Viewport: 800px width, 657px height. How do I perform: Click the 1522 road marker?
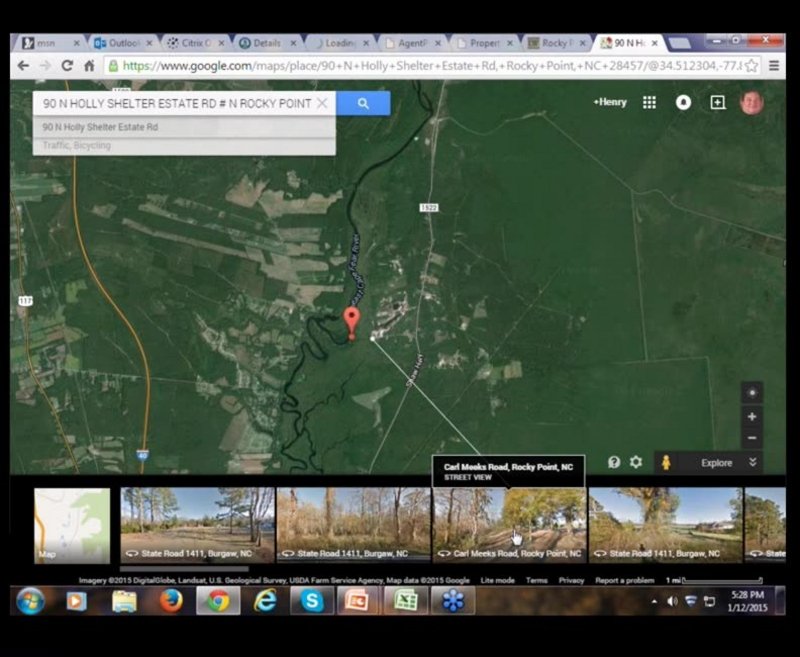(429, 208)
